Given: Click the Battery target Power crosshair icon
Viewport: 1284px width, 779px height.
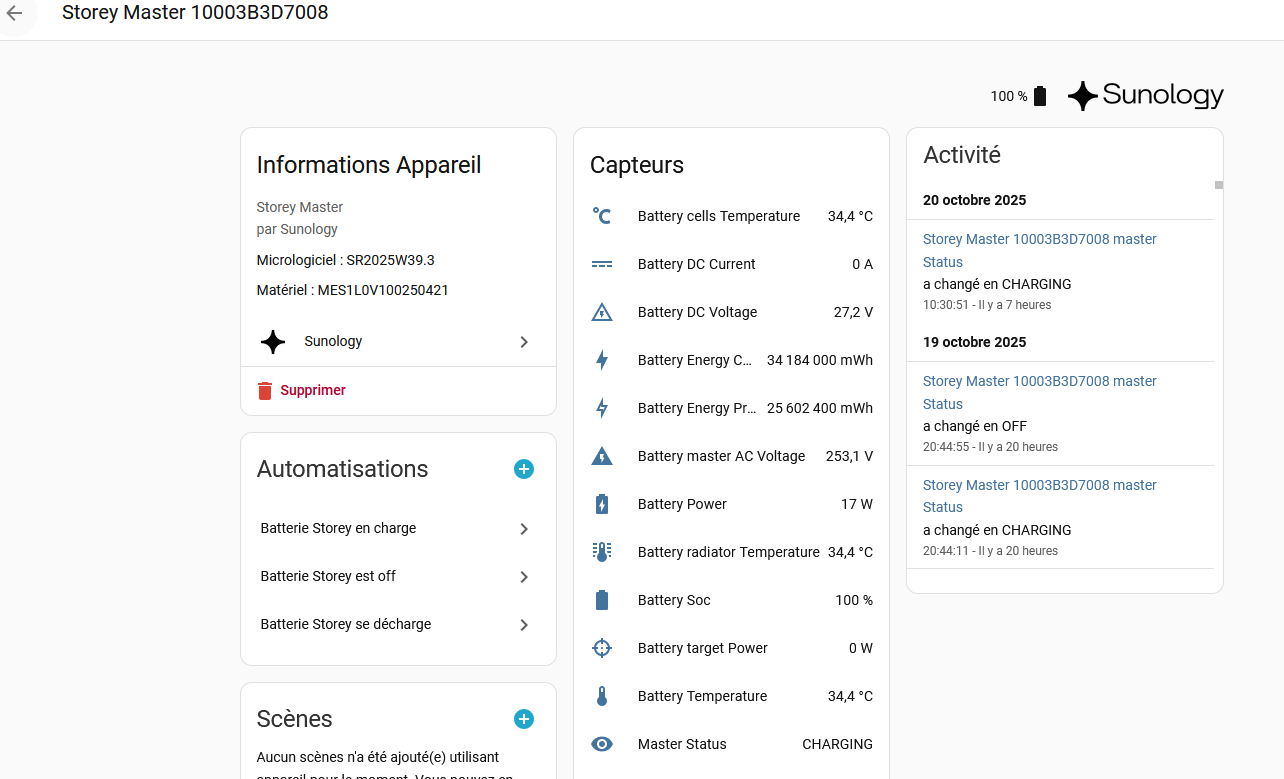Looking at the screenshot, I should click(601, 648).
